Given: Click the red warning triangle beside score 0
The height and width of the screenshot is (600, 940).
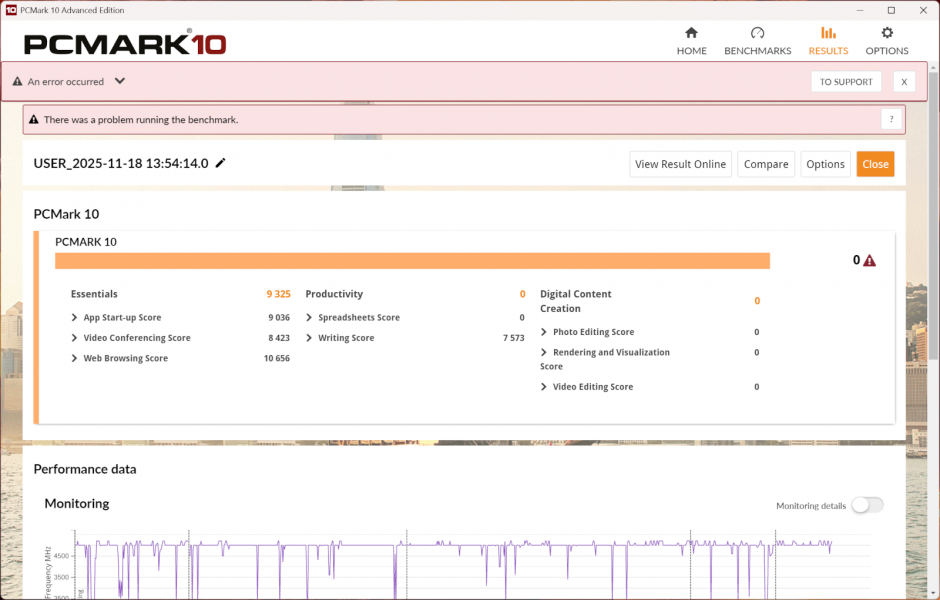Looking at the screenshot, I should click(869, 261).
